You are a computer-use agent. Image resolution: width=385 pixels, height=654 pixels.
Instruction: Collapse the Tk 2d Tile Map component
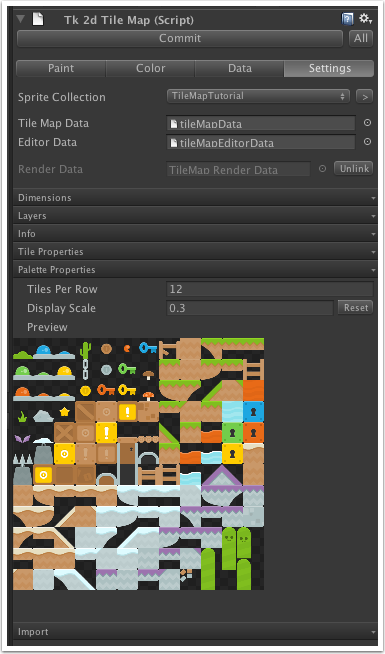[20, 19]
